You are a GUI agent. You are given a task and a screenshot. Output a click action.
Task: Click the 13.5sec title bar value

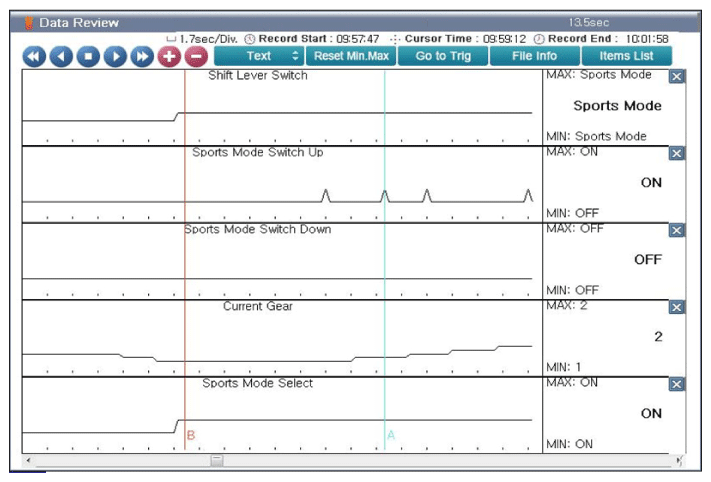tap(589, 23)
